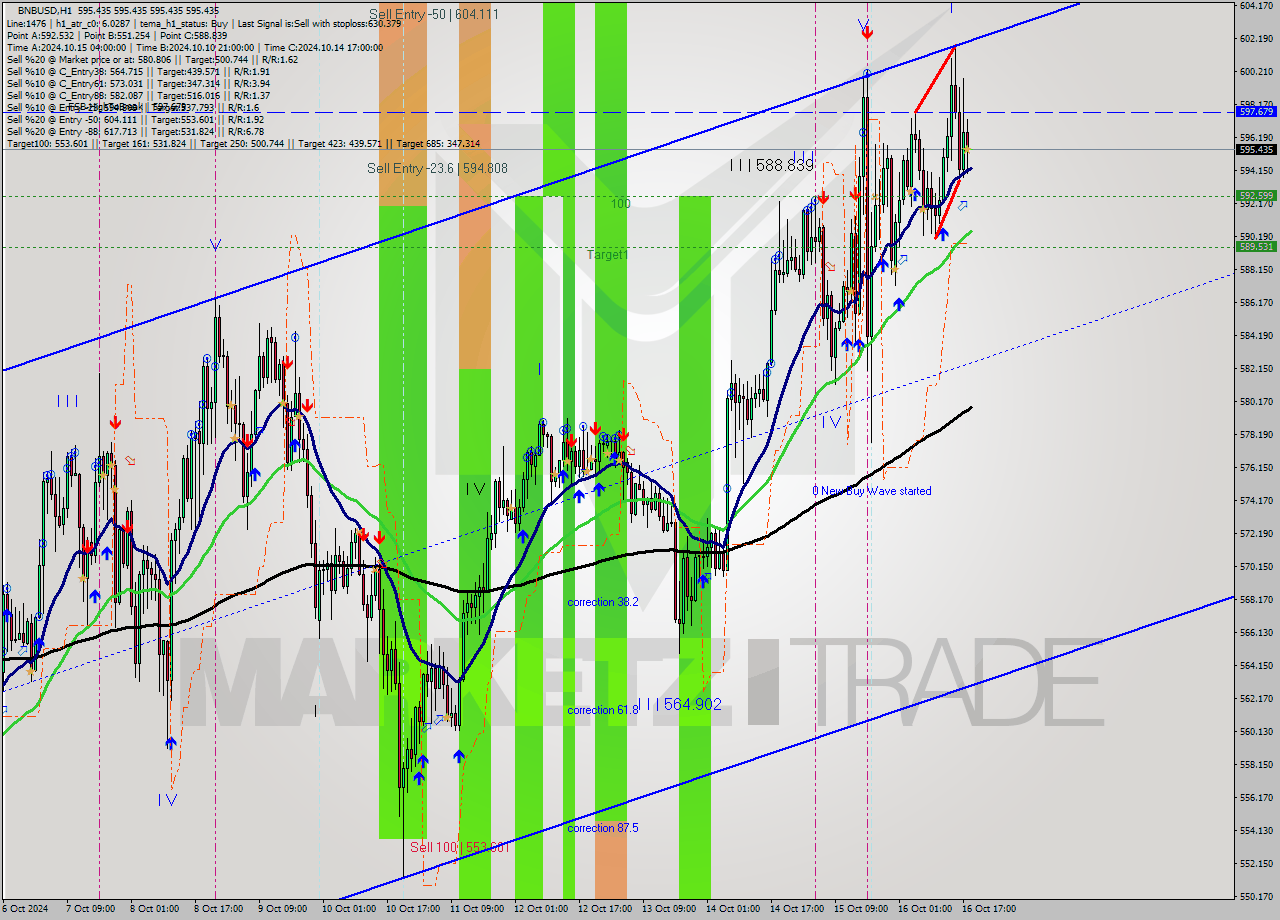The image size is (1280, 920).
Task: Click the 'Sell Entry -23.6 | 594.808' label
Action: tap(437, 168)
